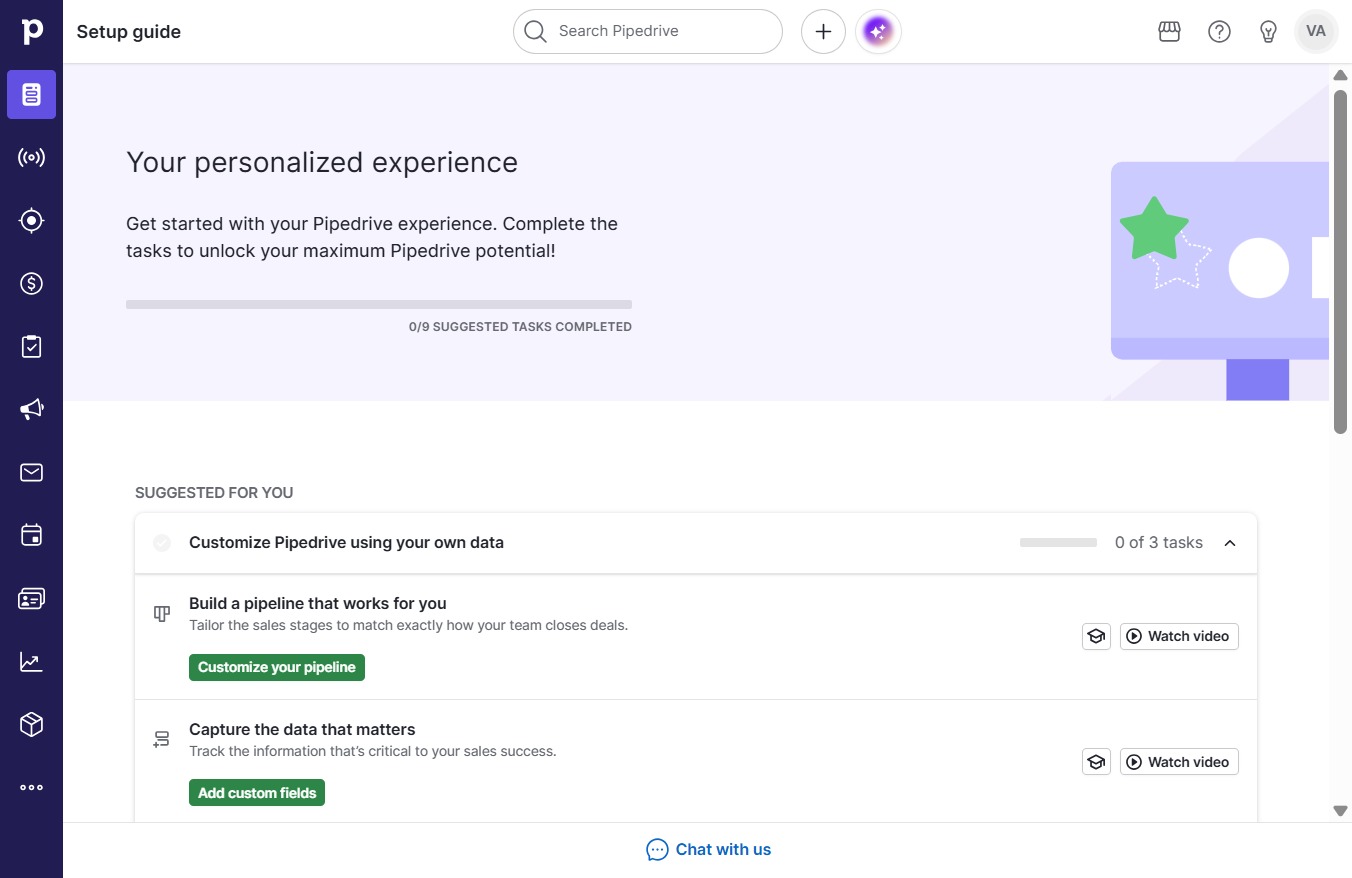Click the search magnifier icon
This screenshot has width=1352, height=878.
click(x=536, y=32)
